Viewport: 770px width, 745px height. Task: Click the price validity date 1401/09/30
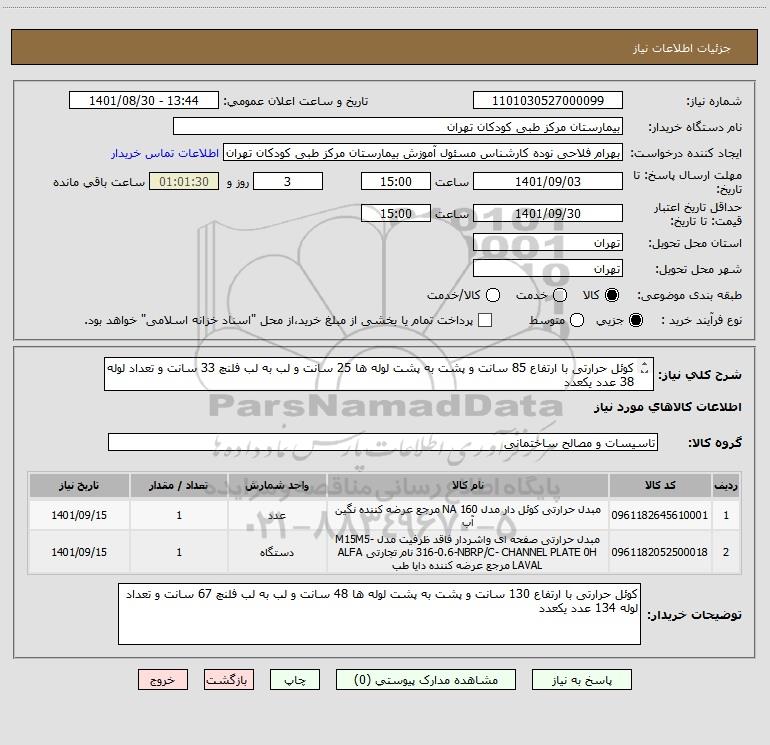tap(548, 213)
